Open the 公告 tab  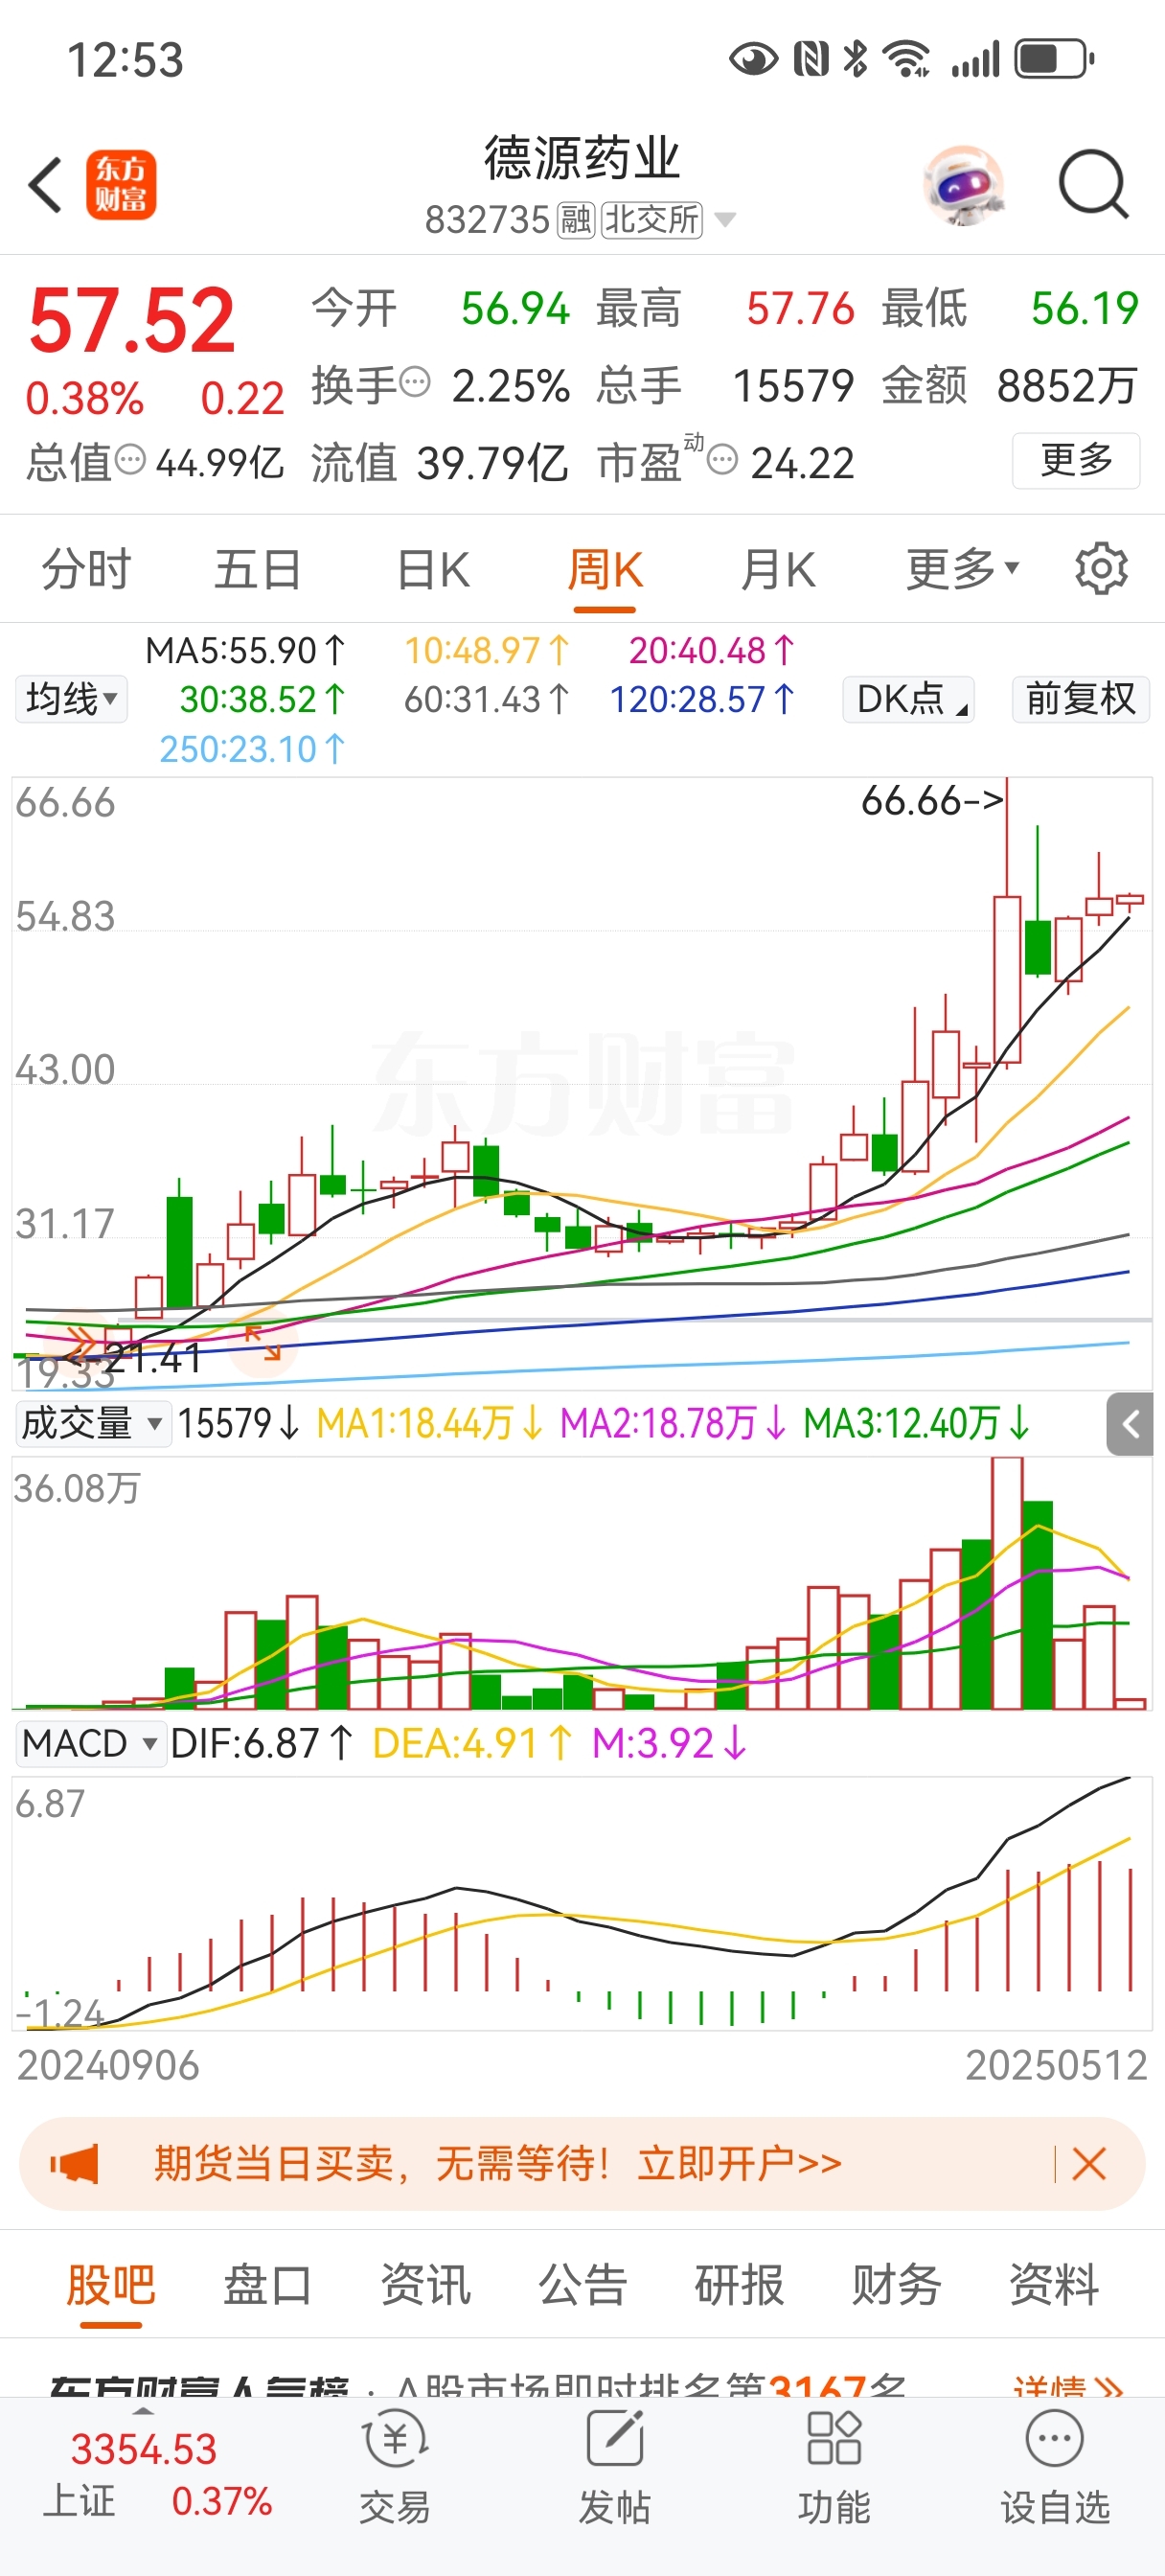click(x=582, y=2285)
